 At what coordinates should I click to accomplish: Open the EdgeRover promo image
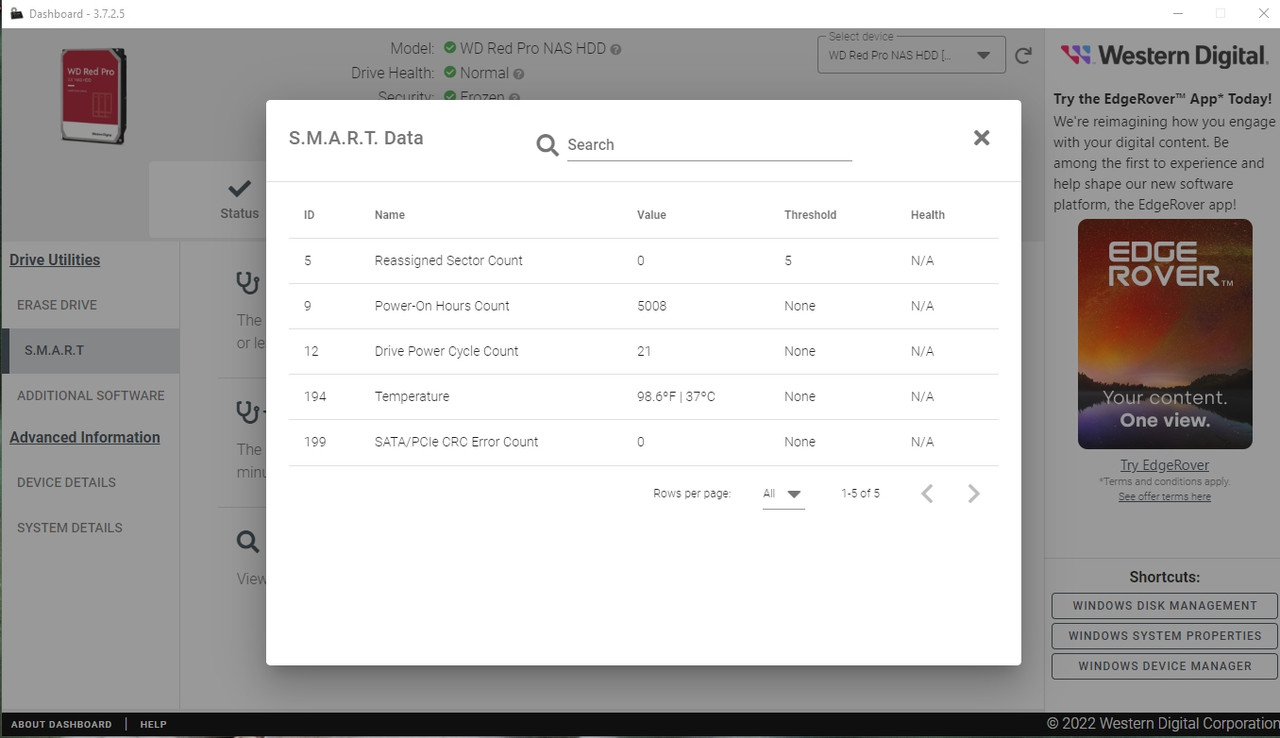click(x=1165, y=334)
